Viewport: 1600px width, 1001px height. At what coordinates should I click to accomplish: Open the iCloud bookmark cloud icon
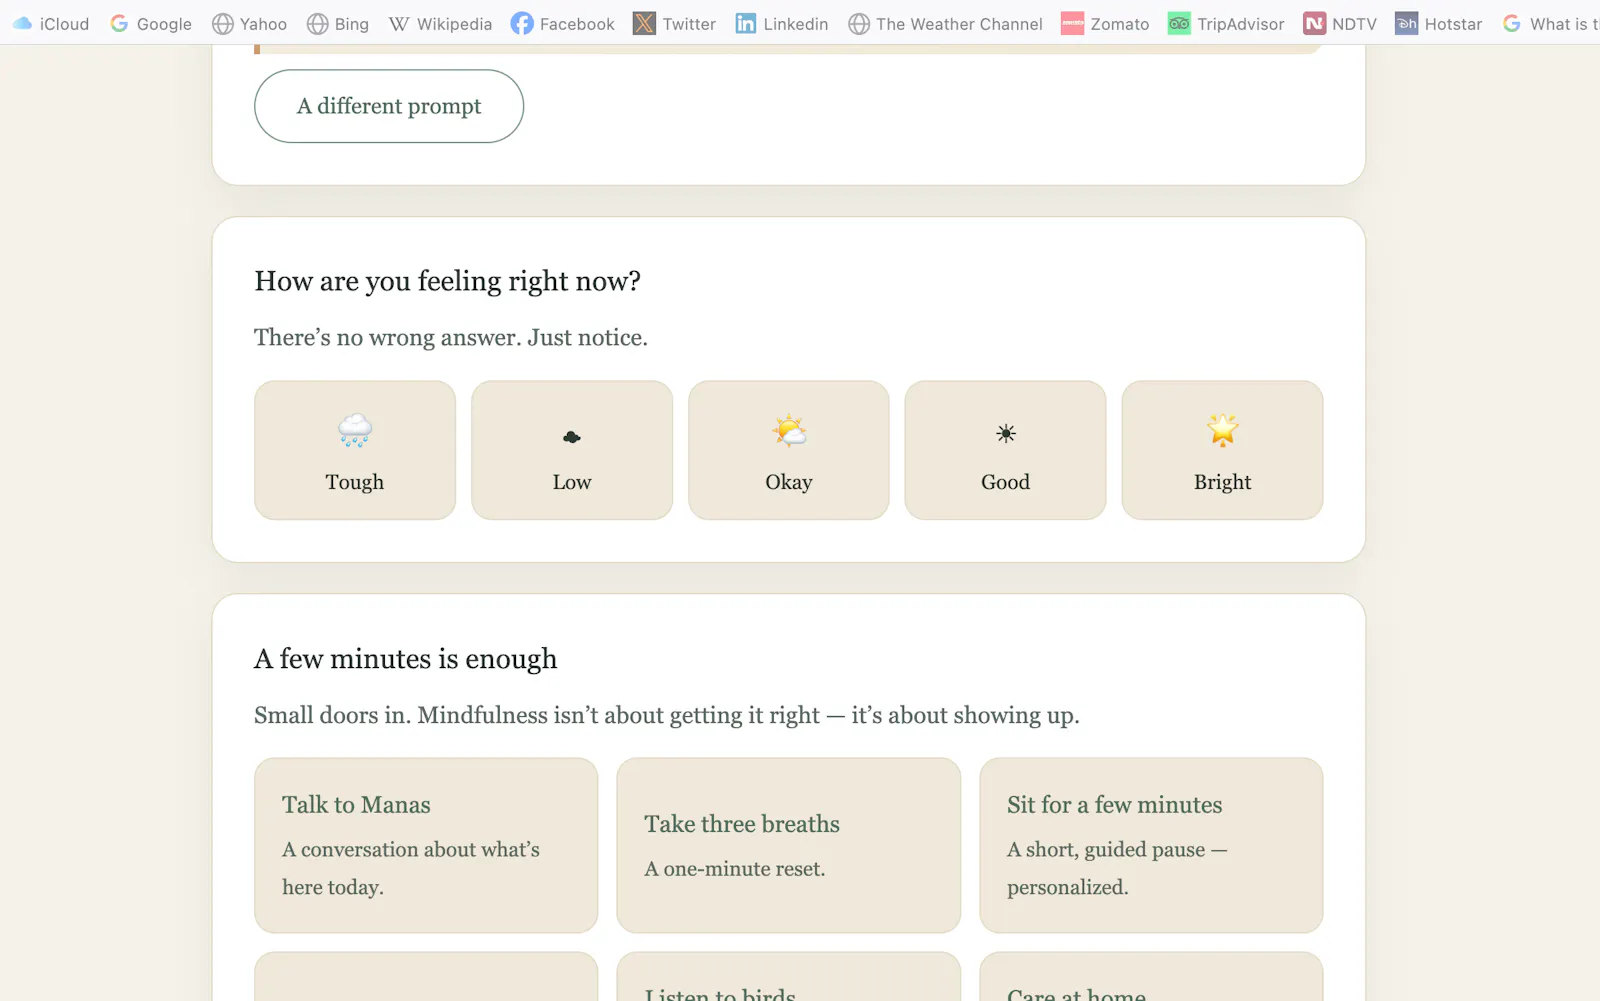tap(22, 23)
